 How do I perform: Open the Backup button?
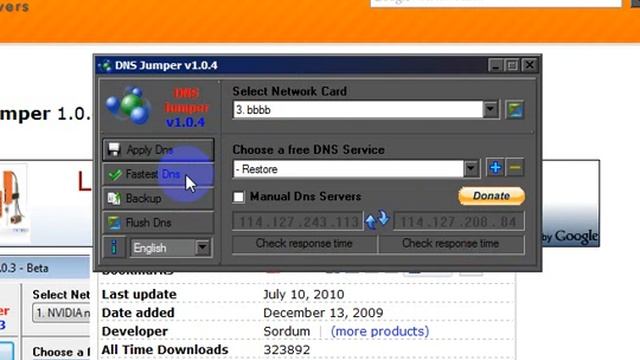pyautogui.click(x=158, y=198)
